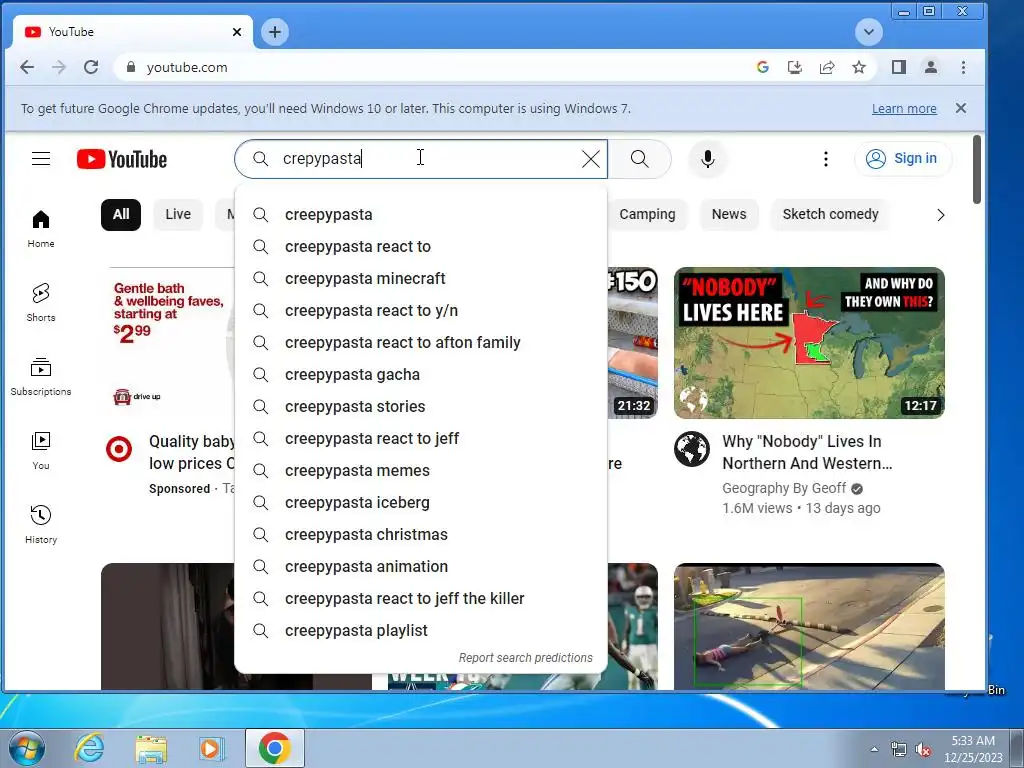
Task: Launch Internet Explorer from taskbar
Action: pos(89,748)
